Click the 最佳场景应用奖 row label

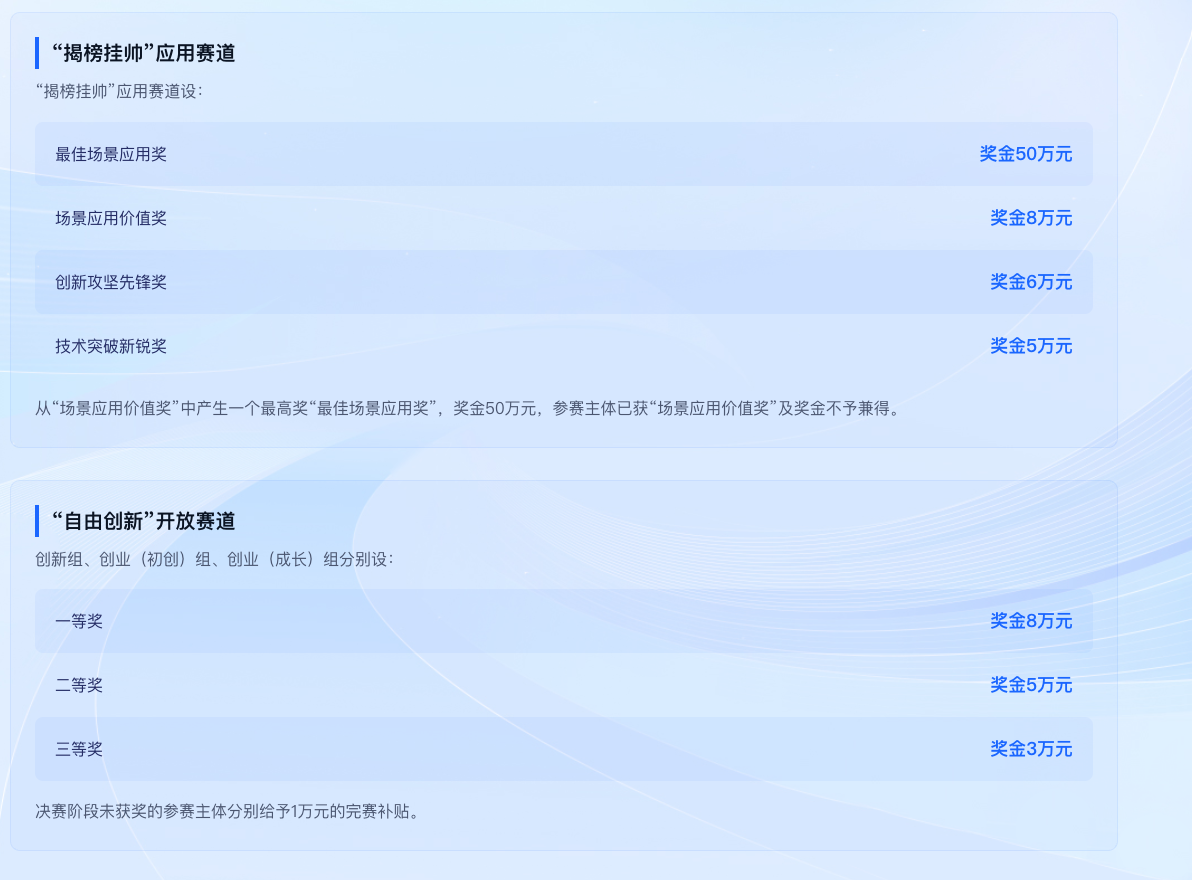[111, 154]
